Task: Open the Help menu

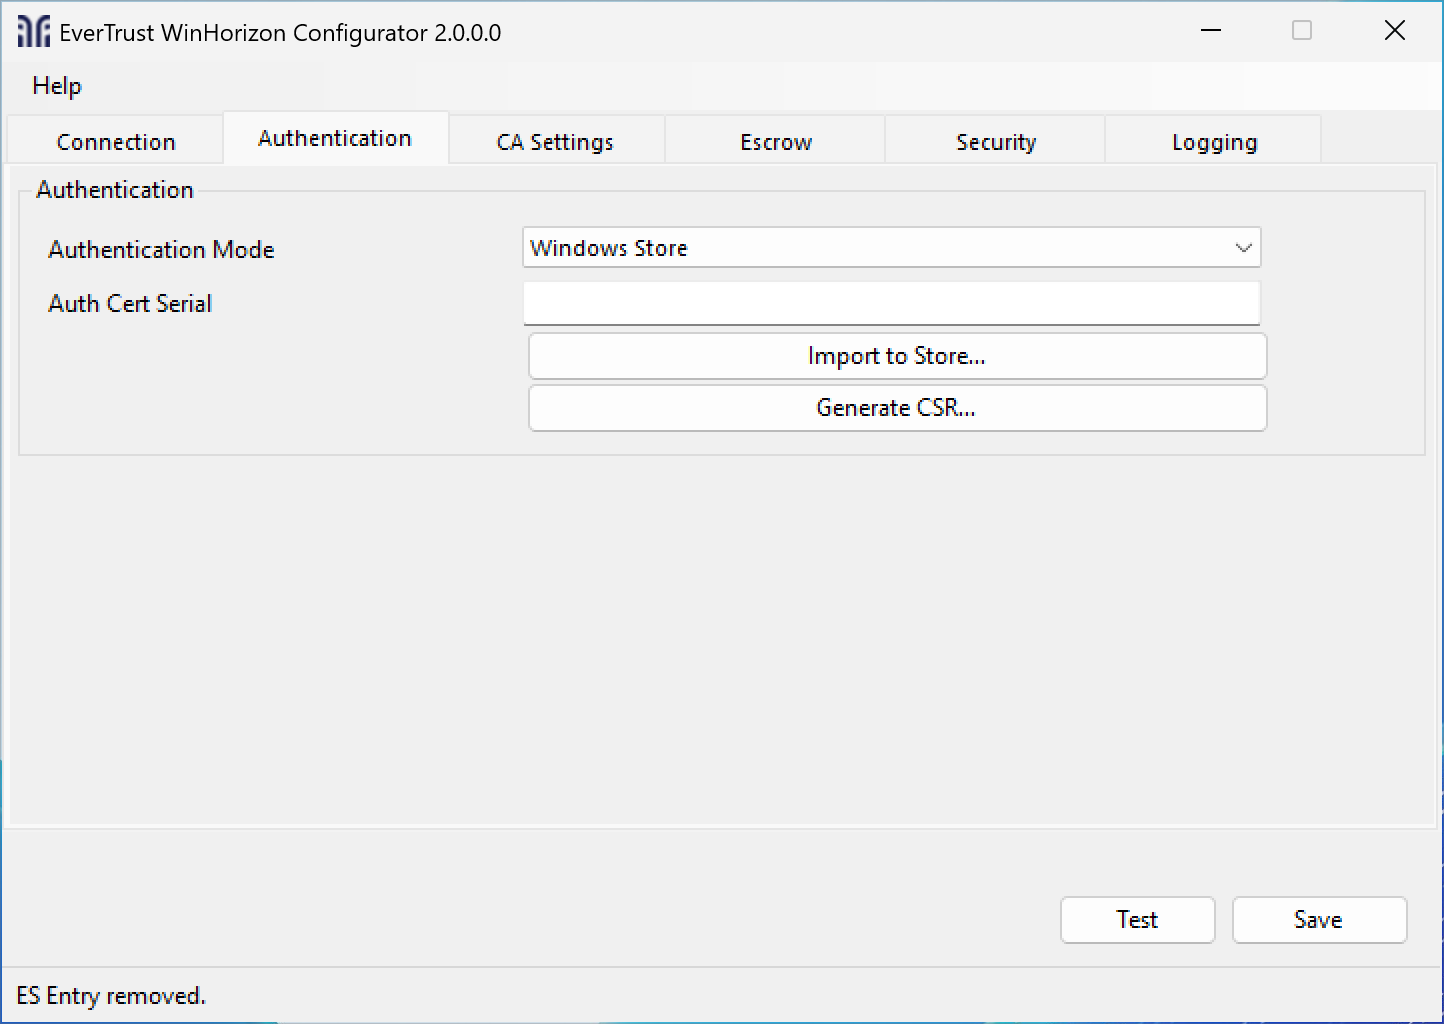Action: tap(57, 86)
